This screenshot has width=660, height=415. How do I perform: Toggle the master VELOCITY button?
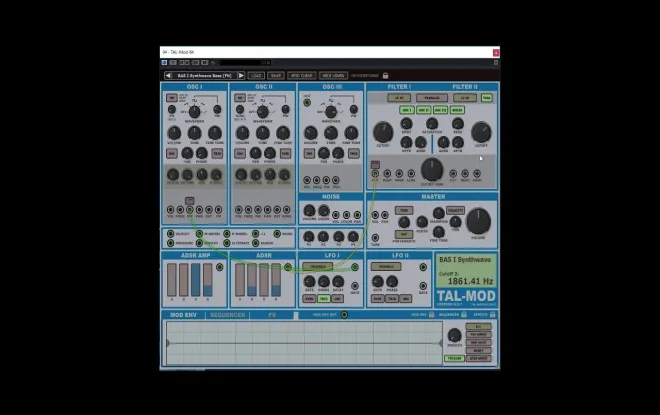(x=455, y=210)
